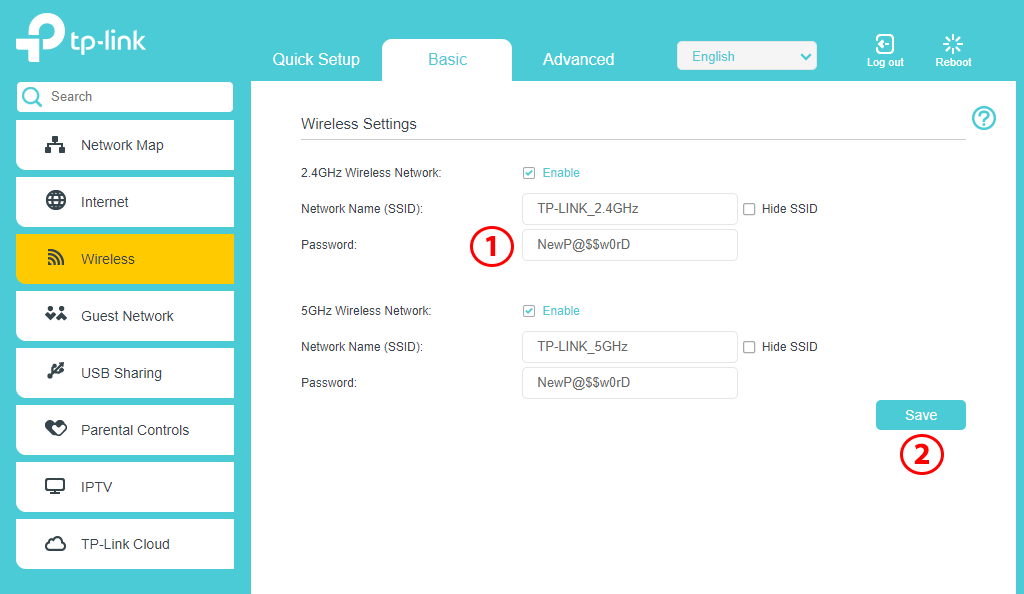Click the 2.4GHz Network Name SSID field

coord(630,209)
